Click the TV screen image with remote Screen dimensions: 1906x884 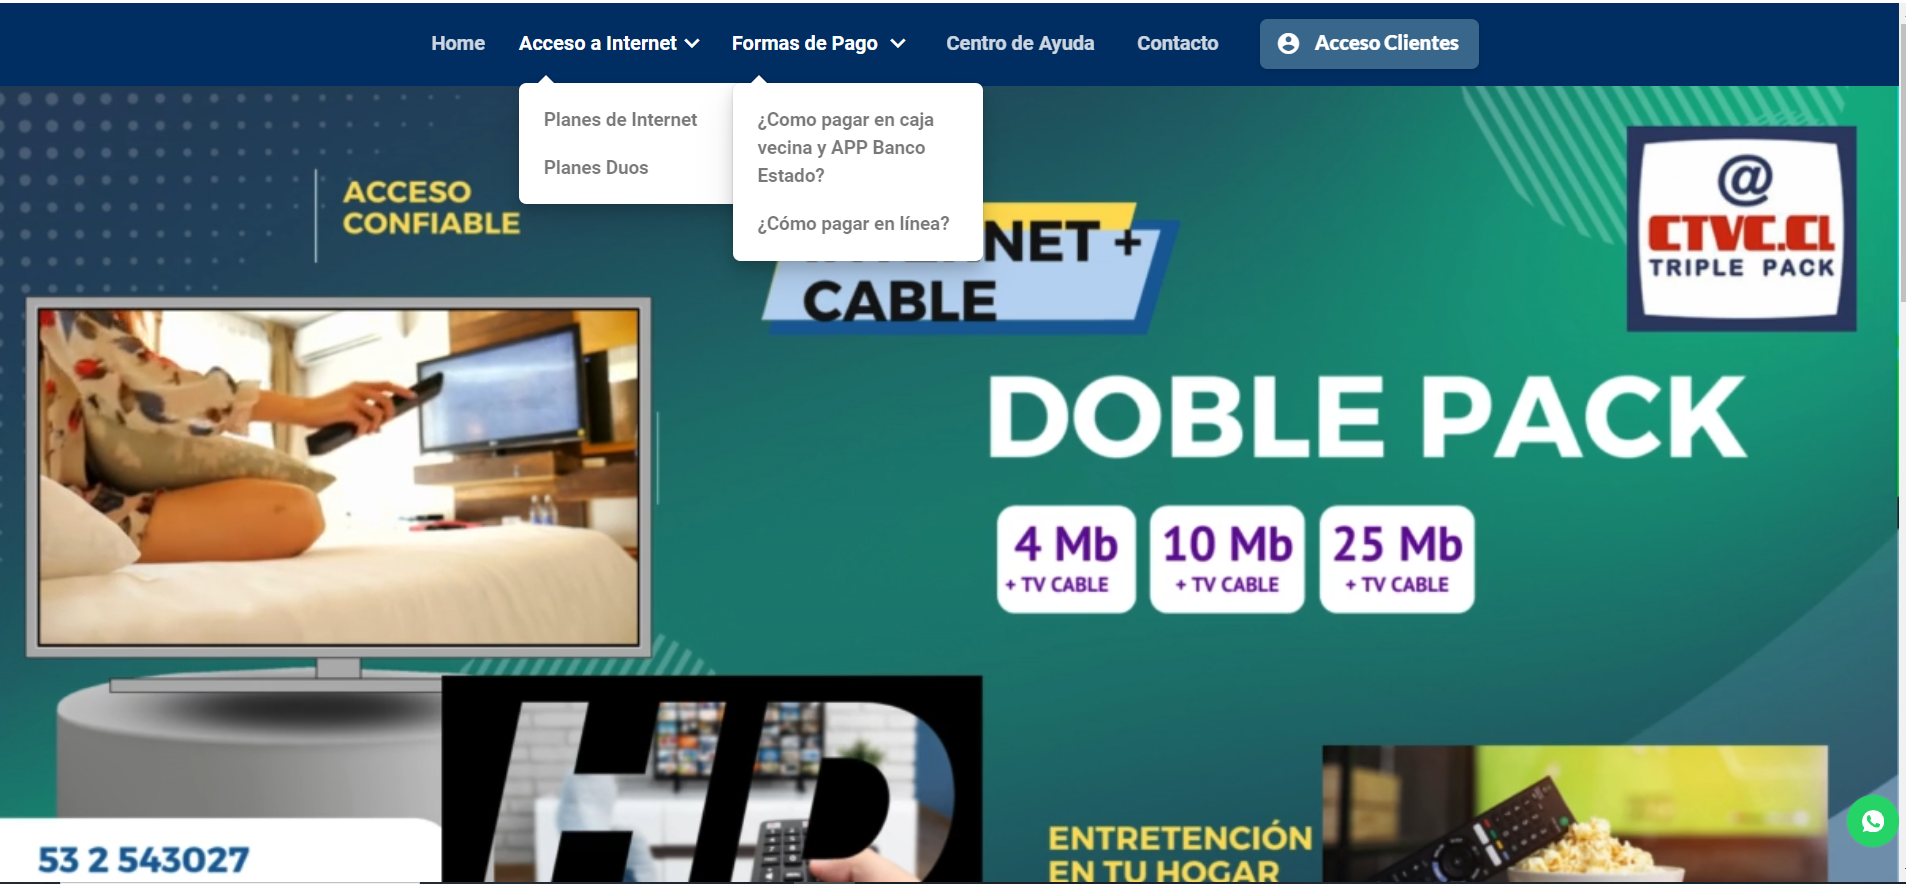point(338,477)
